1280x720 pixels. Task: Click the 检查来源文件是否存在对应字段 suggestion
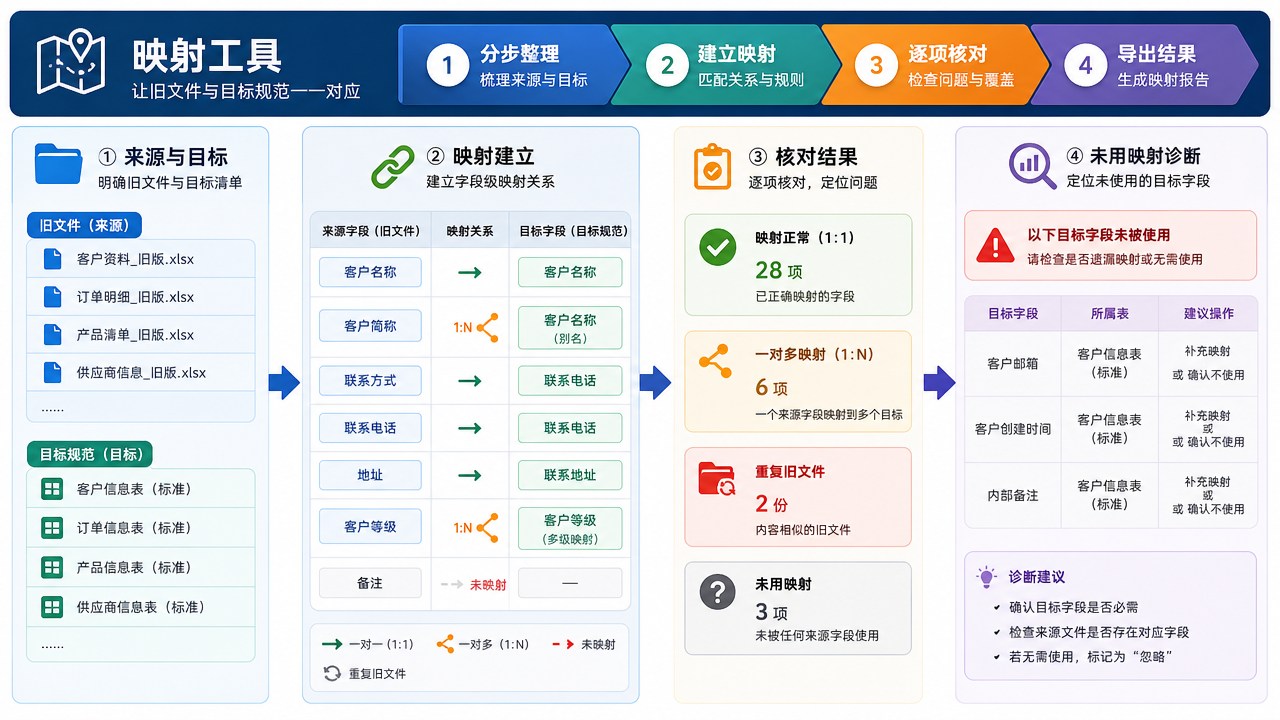tap(1099, 632)
